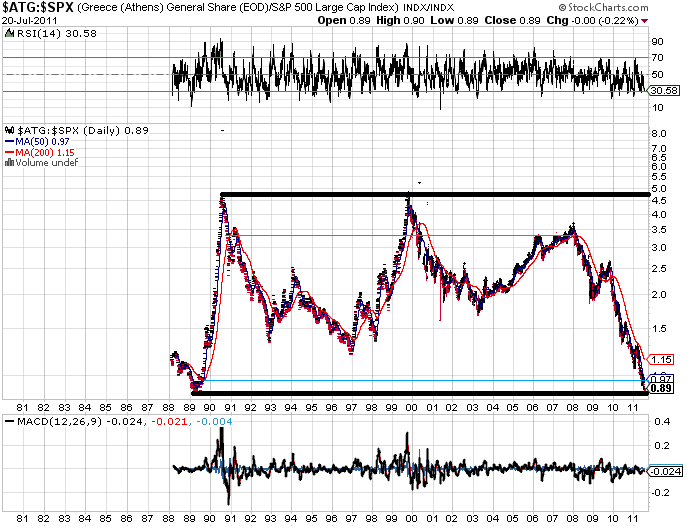Click the Chg -0.00 (-0.22%) value
Image resolution: width=689 pixels, height=528 pixels.
[x=592, y=21]
